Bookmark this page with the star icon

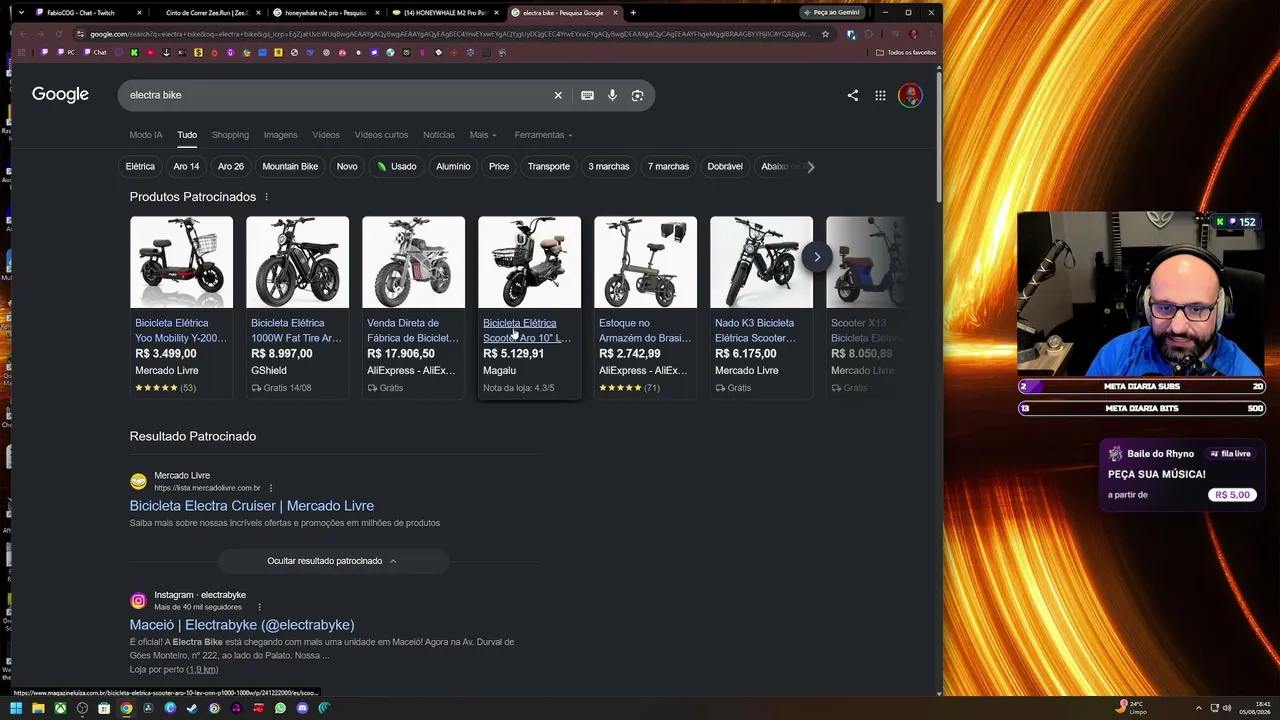(x=825, y=34)
